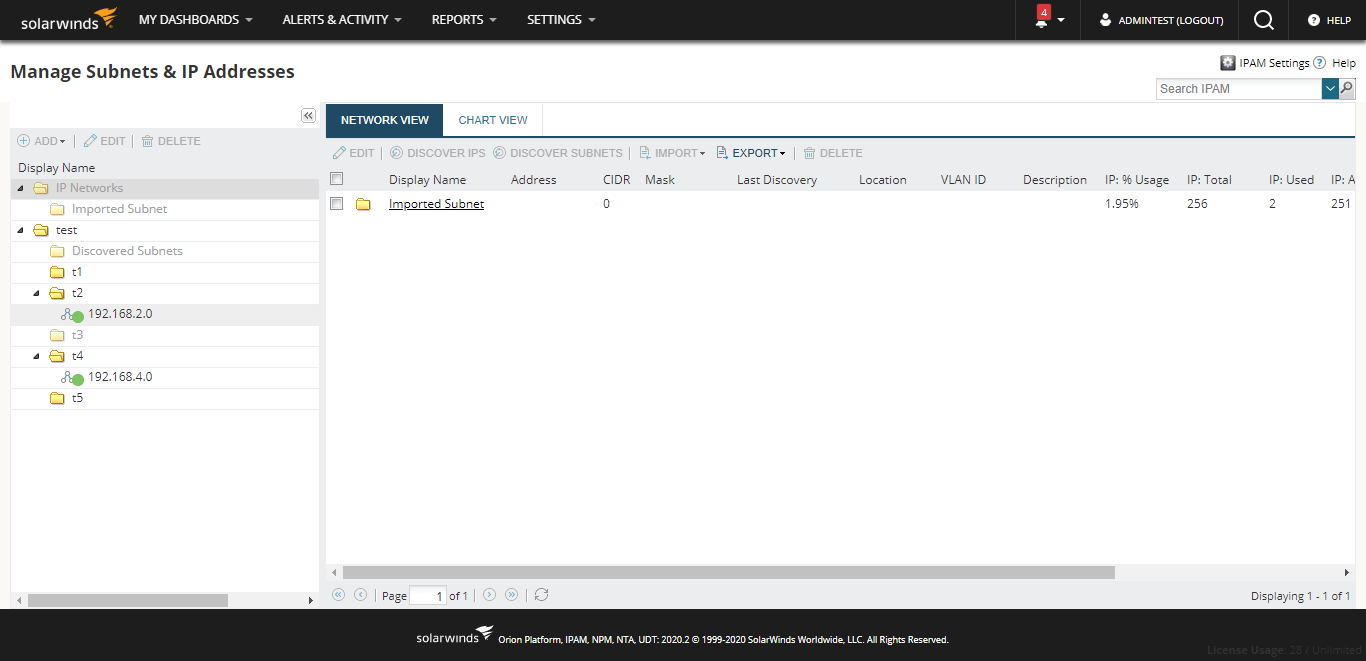Click the t3 folder icon
Image resolution: width=1366 pixels, height=661 pixels.
coord(57,335)
